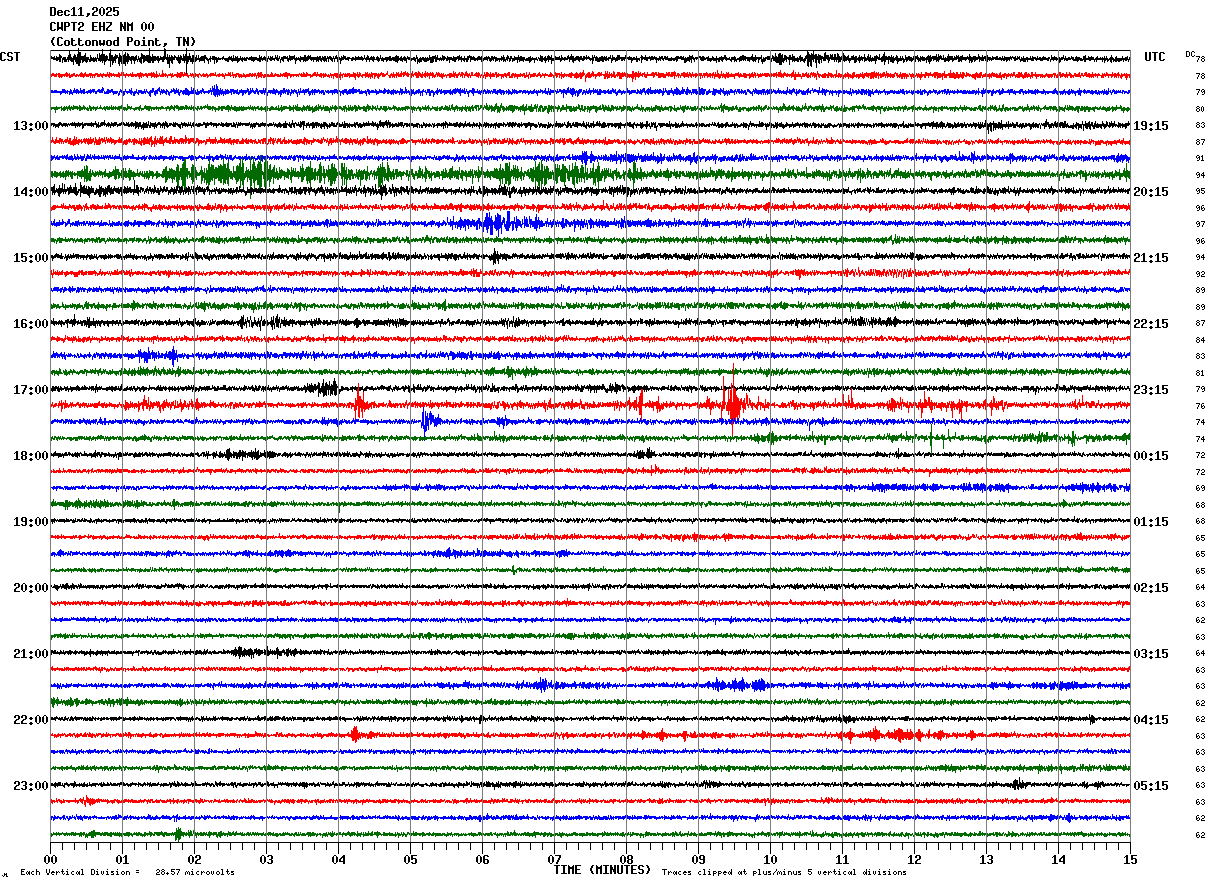Click the 21:15 UTC time label
1210x886 pixels.
pos(1150,258)
